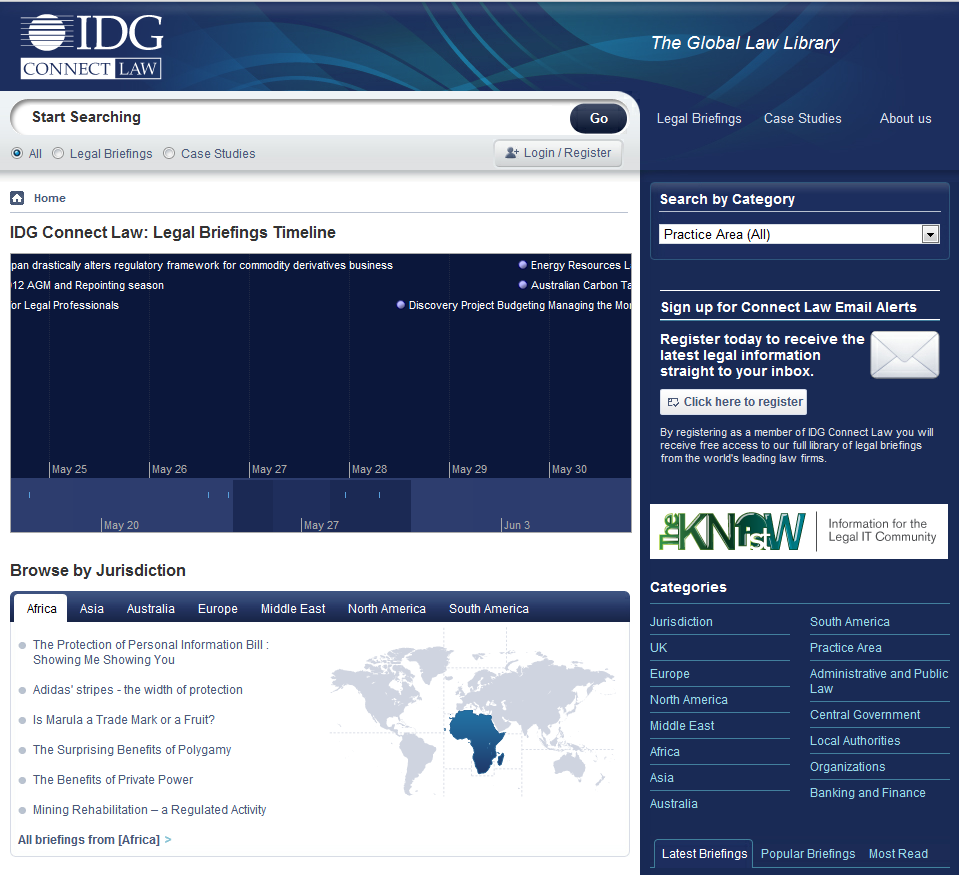Open Administrative and Public Law category
The height and width of the screenshot is (875, 959).
pyautogui.click(x=879, y=681)
